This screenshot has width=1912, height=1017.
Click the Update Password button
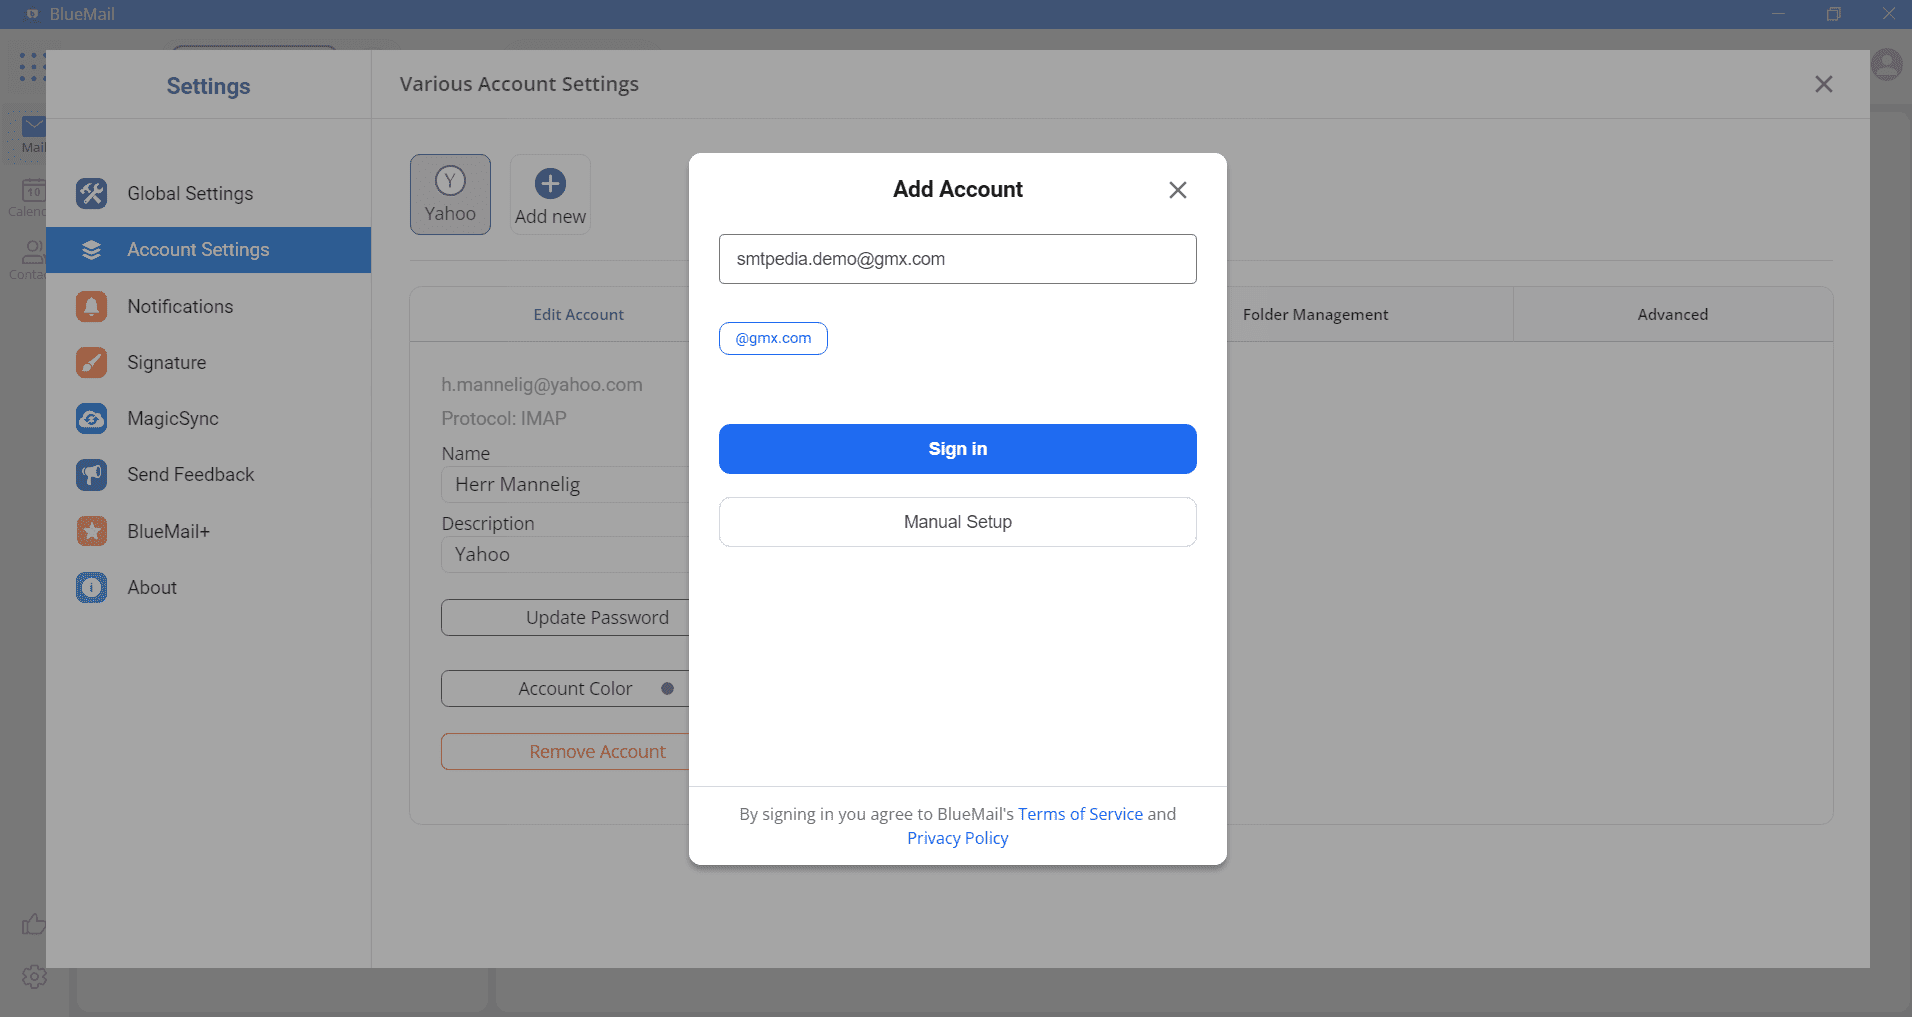click(566, 618)
